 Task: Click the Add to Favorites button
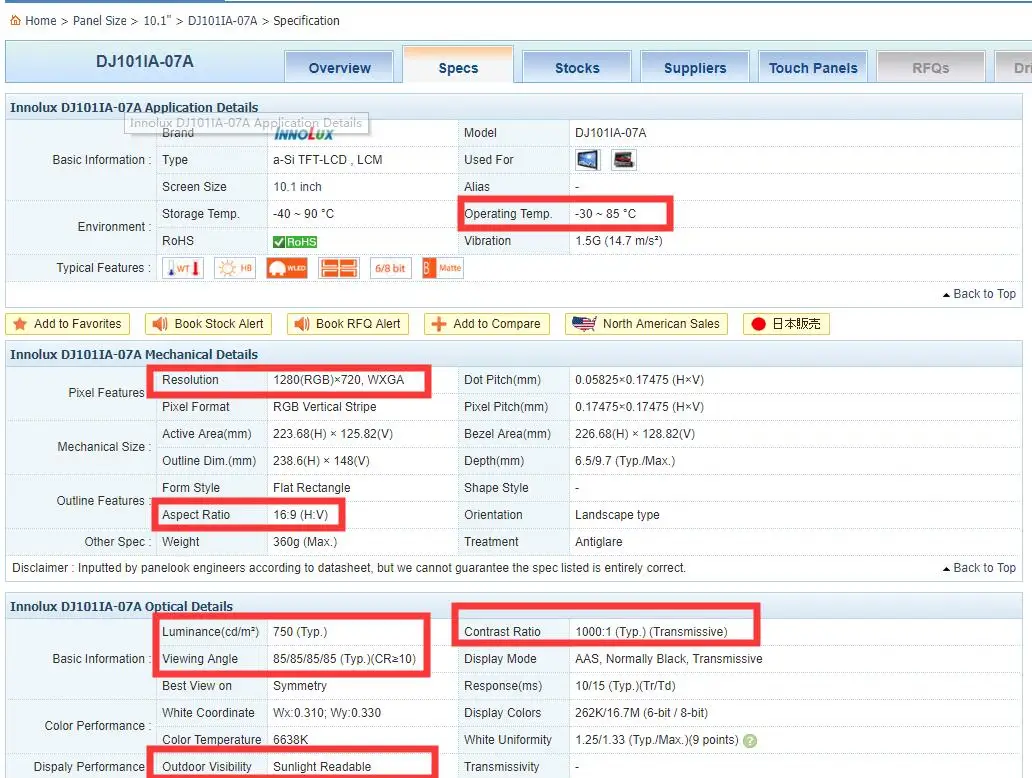click(68, 324)
